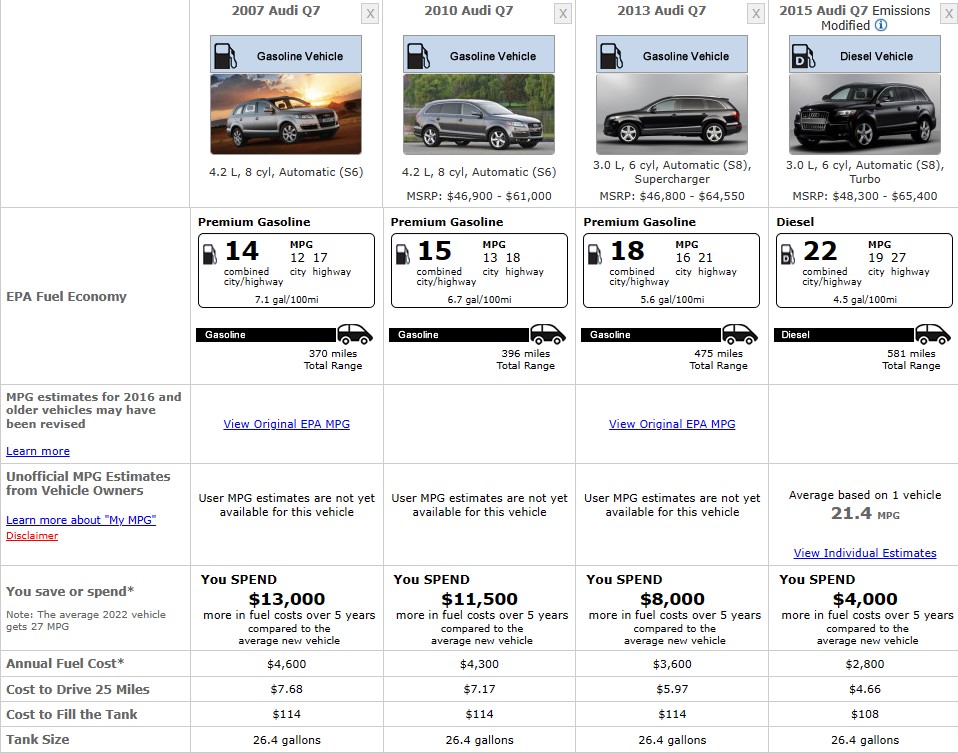Open the 2015 Audi Q7 photo

pyautogui.click(x=865, y=114)
